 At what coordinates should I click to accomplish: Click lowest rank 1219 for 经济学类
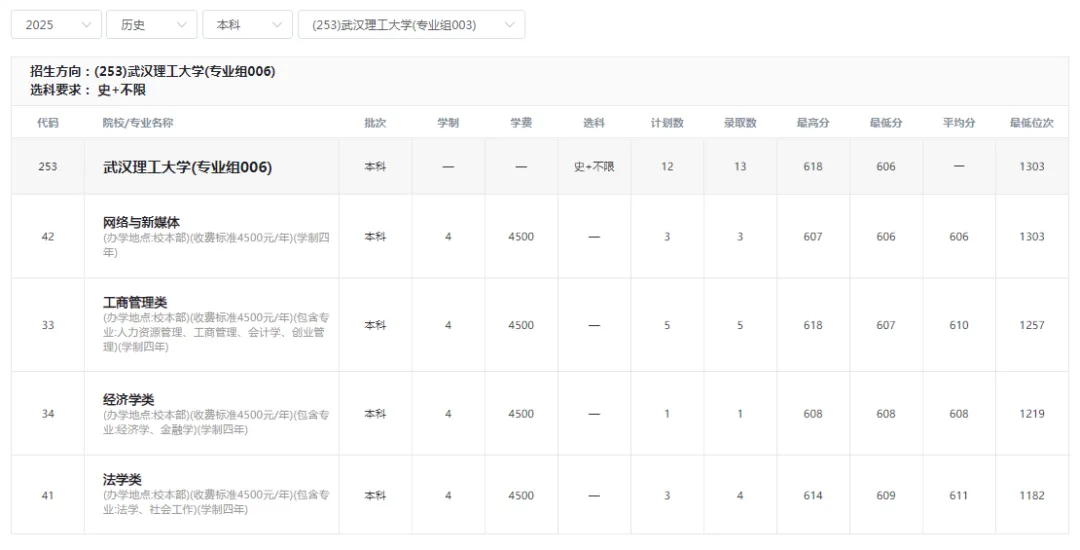pyautogui.click(x=1032, y=414)
